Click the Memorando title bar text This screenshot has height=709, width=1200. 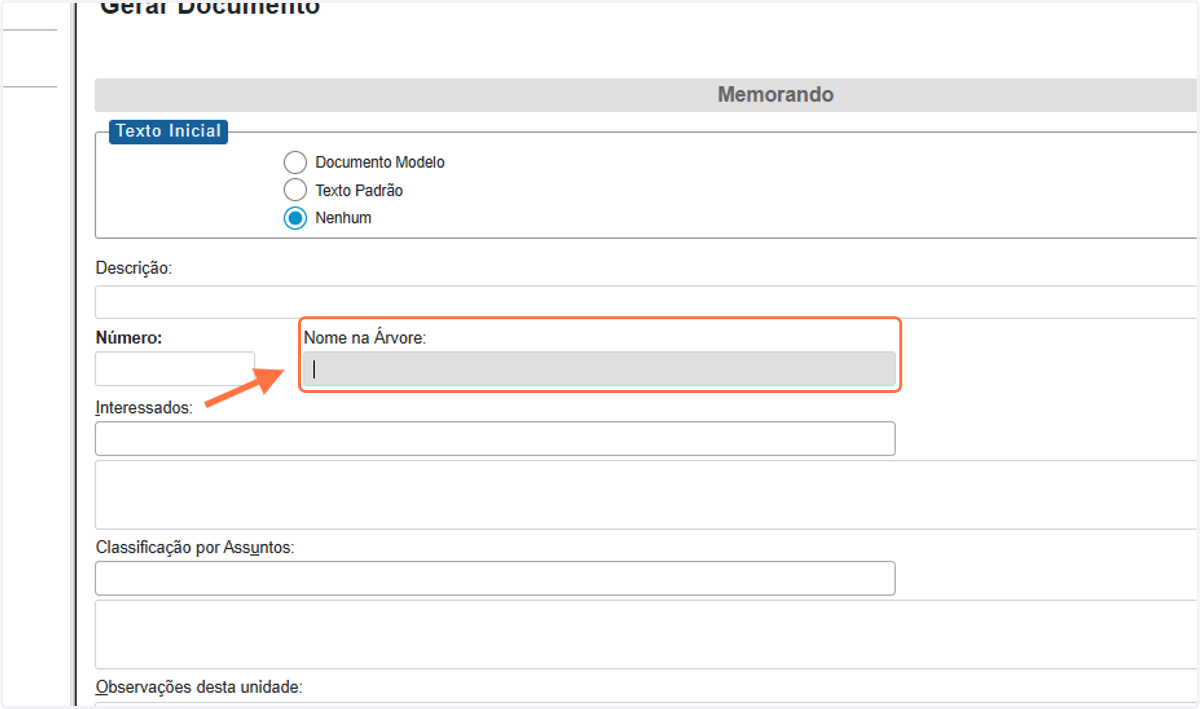pos(775,95)
